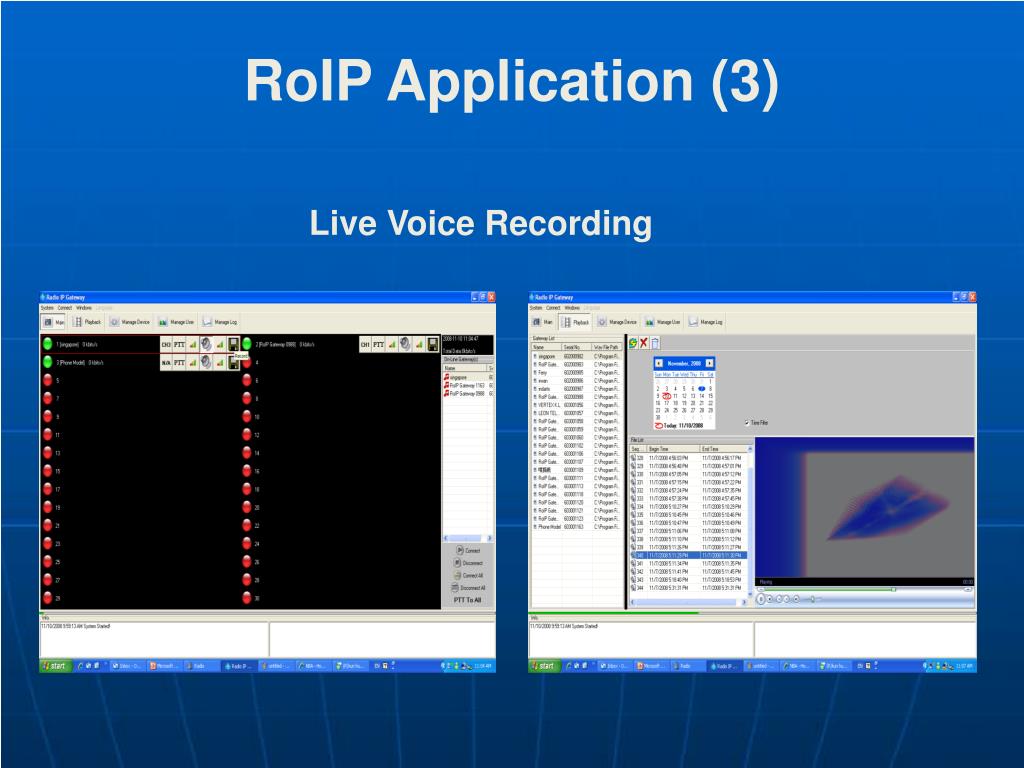Switch to Main tab in right window
1024x768 pixels.
tap(543, 322)
